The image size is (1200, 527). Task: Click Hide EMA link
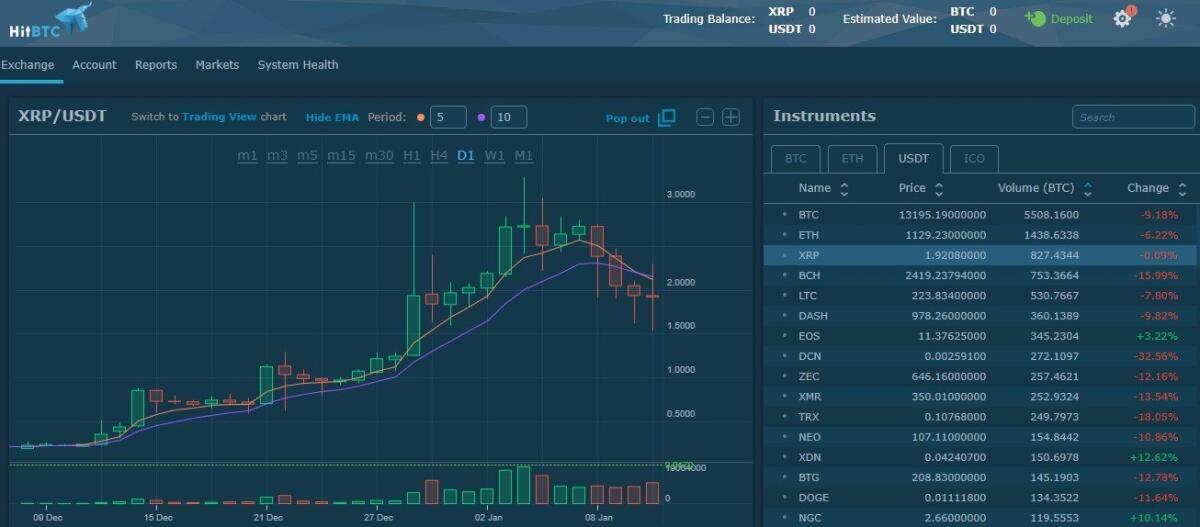coord(332,117)
